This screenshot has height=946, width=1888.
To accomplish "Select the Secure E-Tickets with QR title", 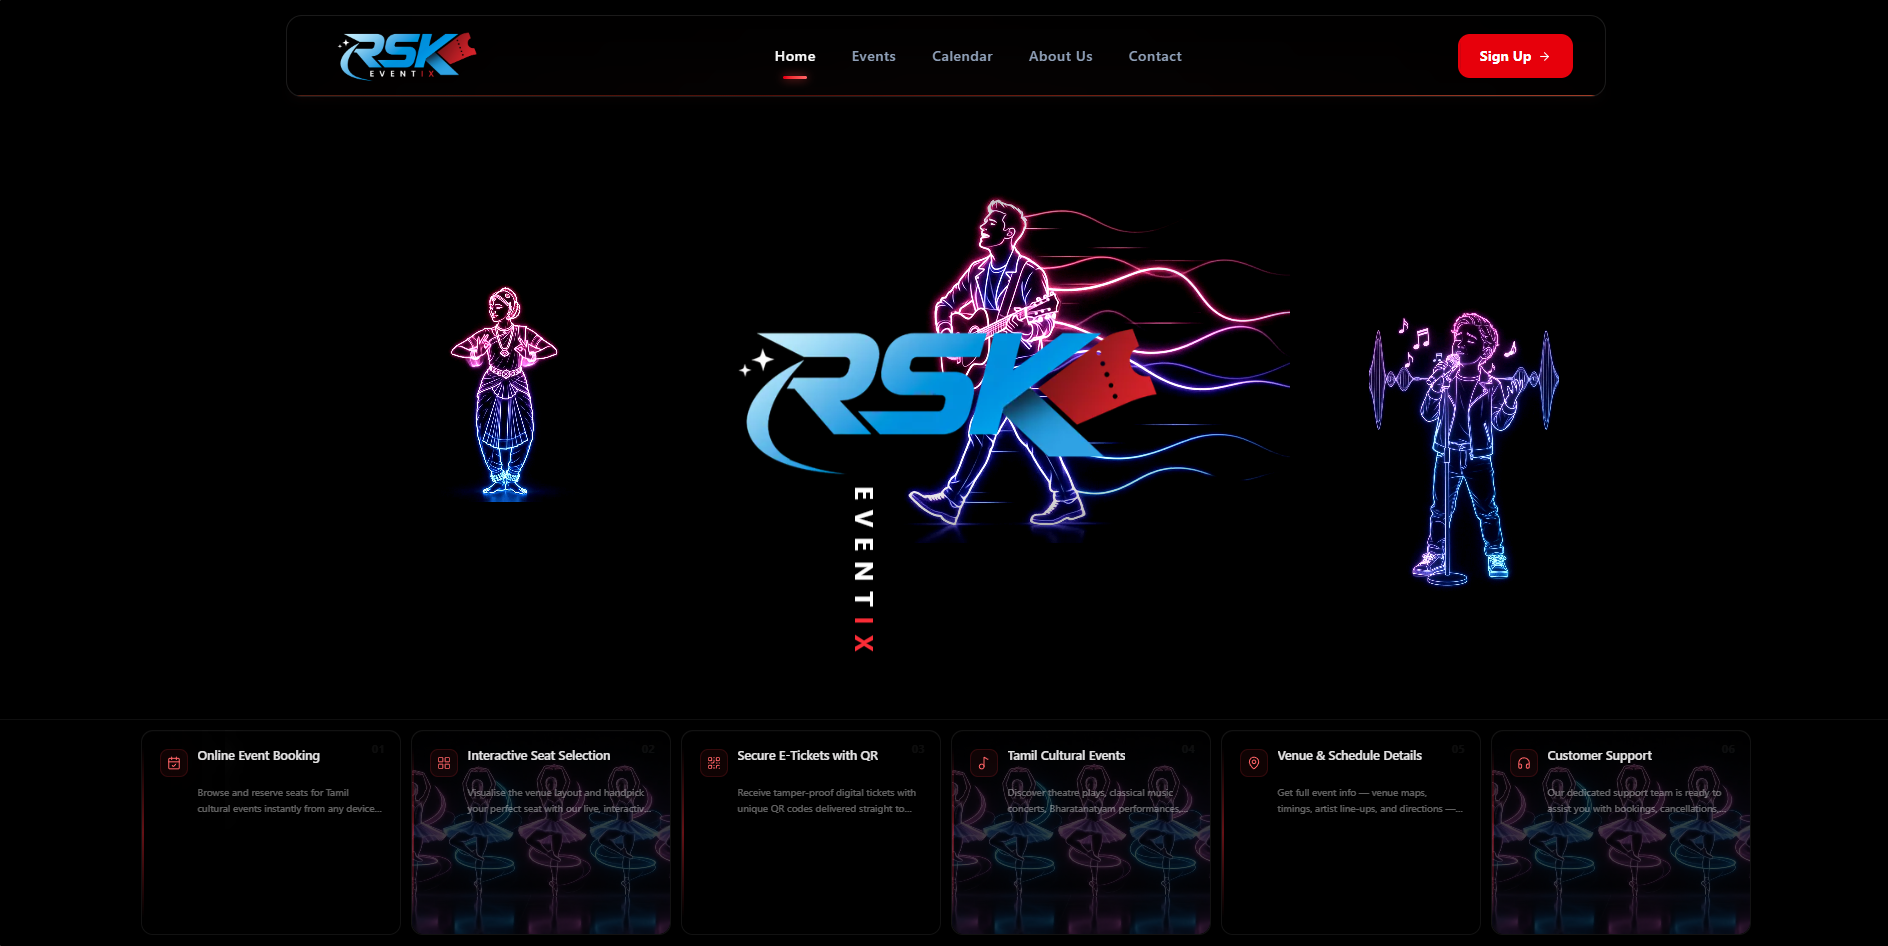I will [808, 756].
